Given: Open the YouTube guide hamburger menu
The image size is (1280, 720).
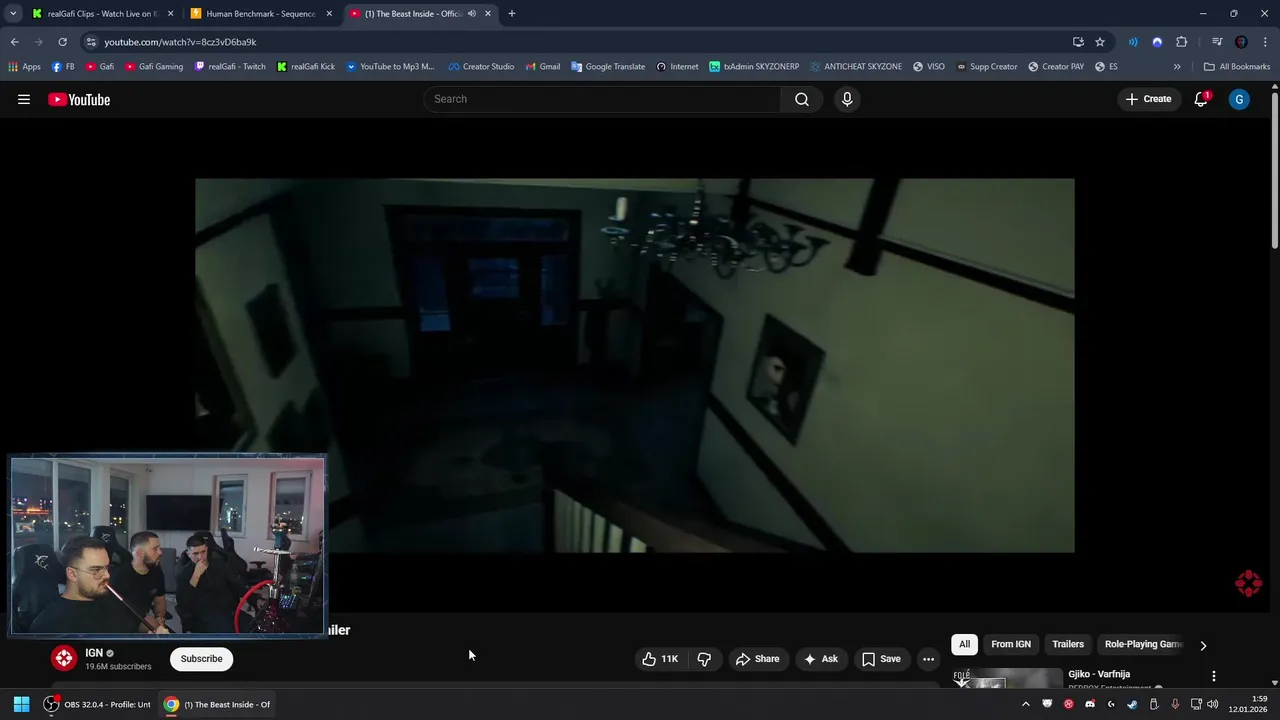Looking at the screenshot, I should [x=24, y=99].
